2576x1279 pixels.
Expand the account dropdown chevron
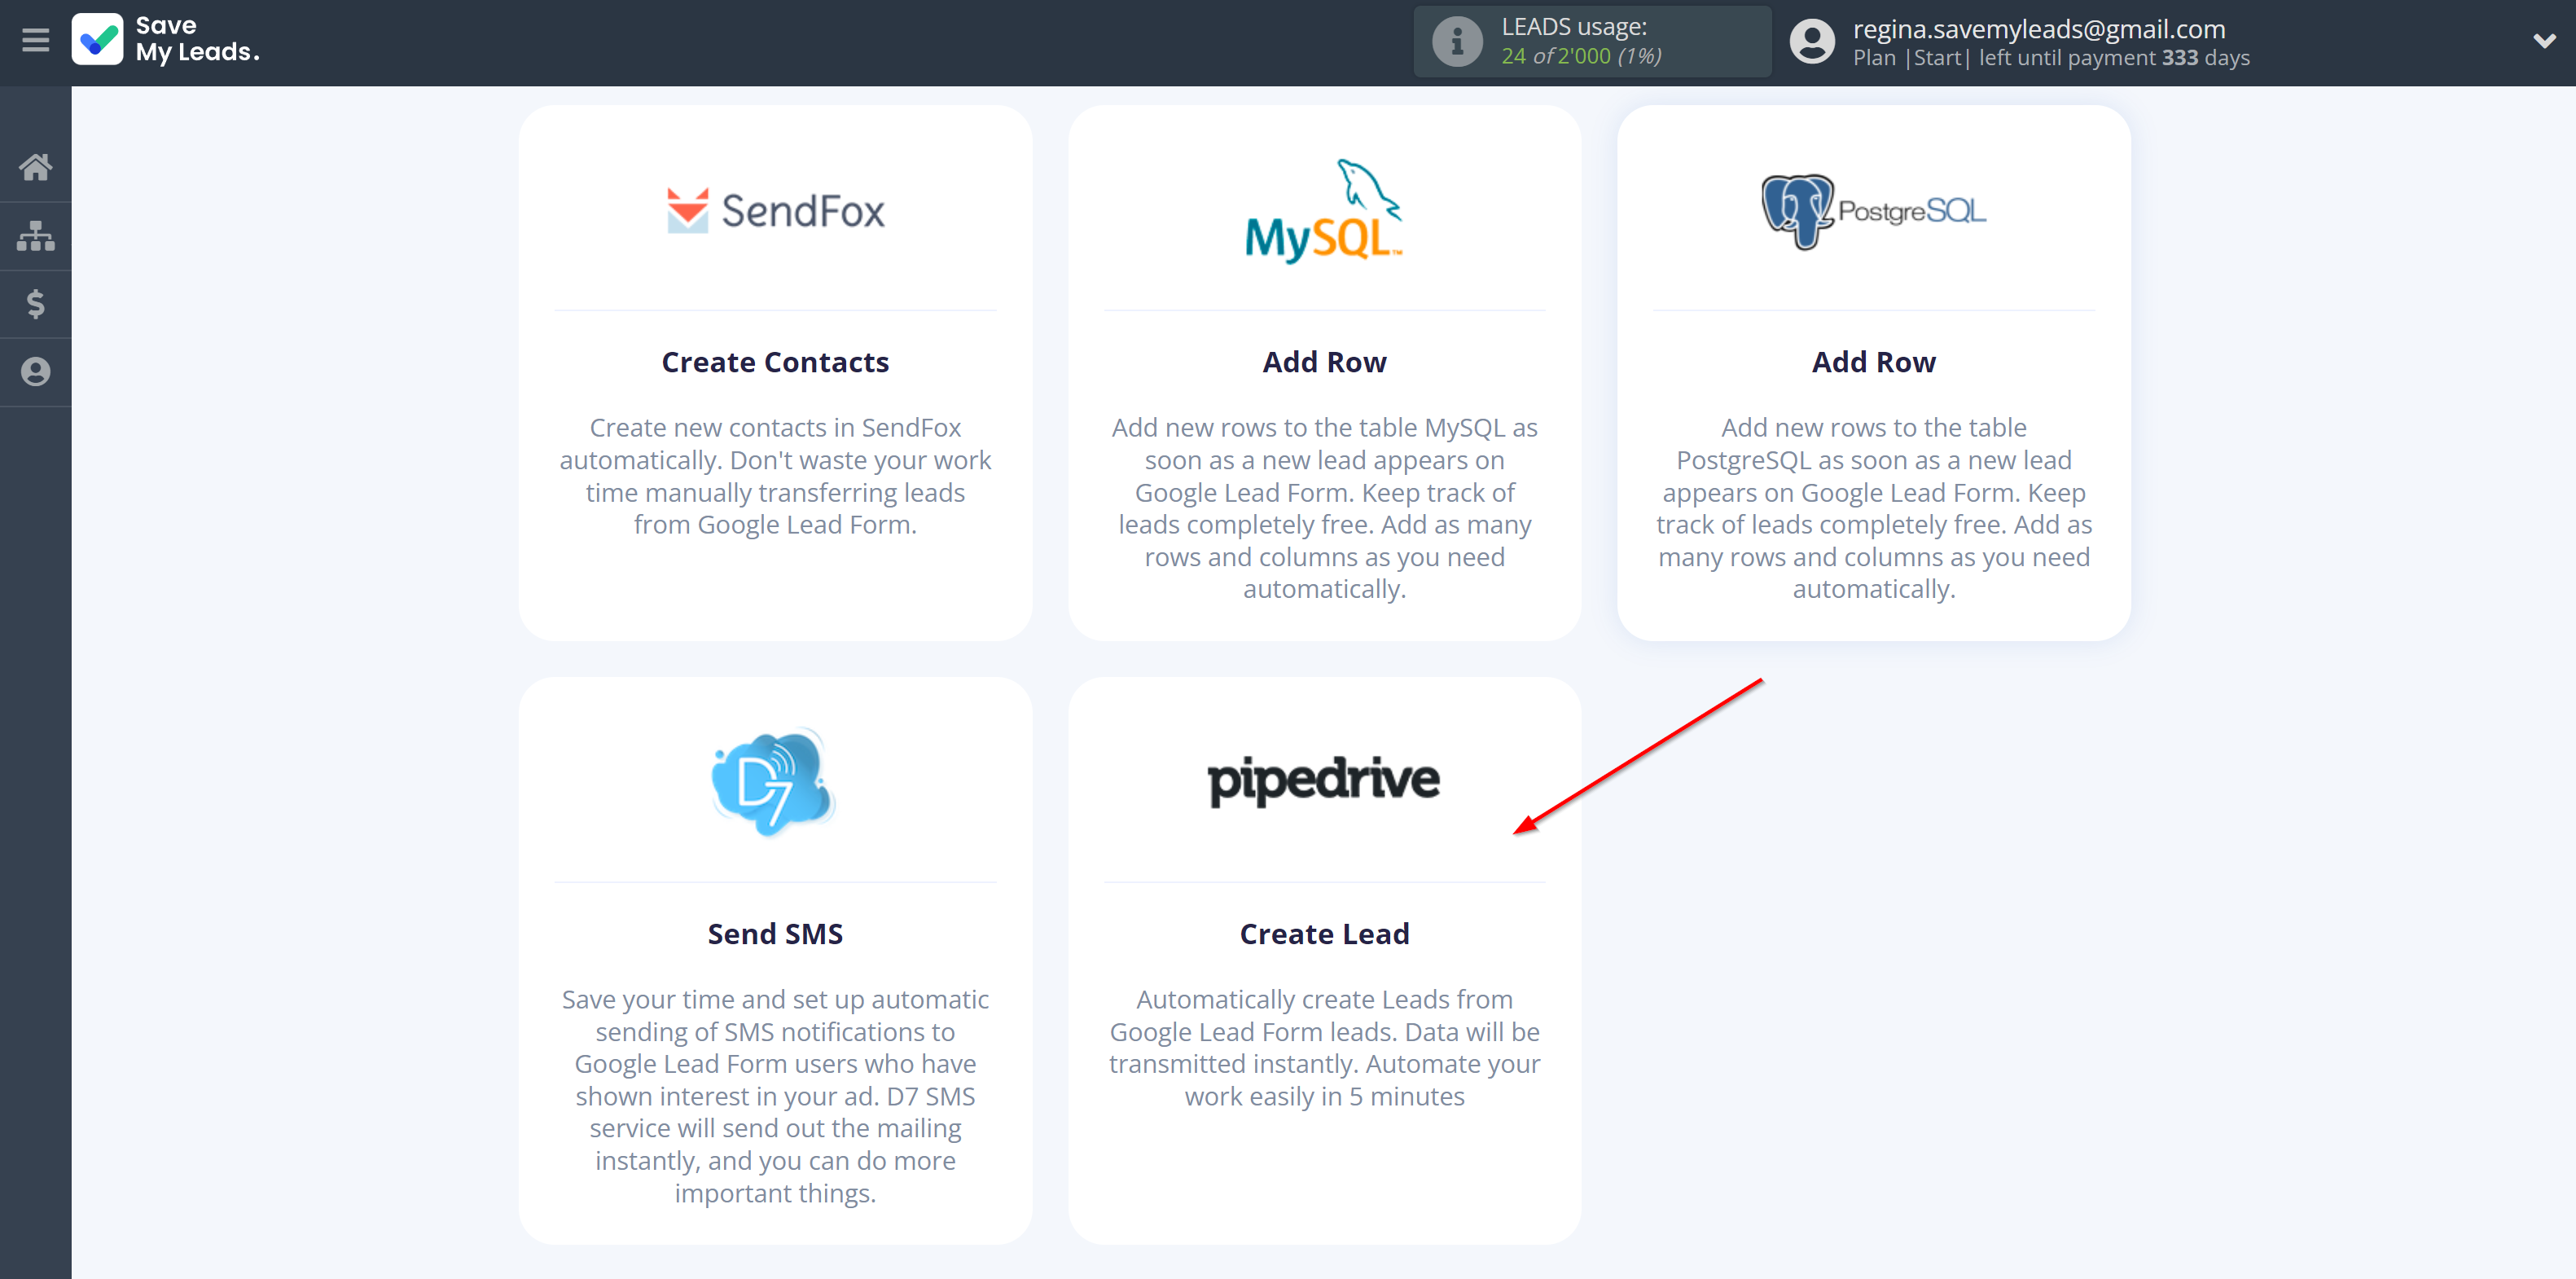click(2544, 42)
